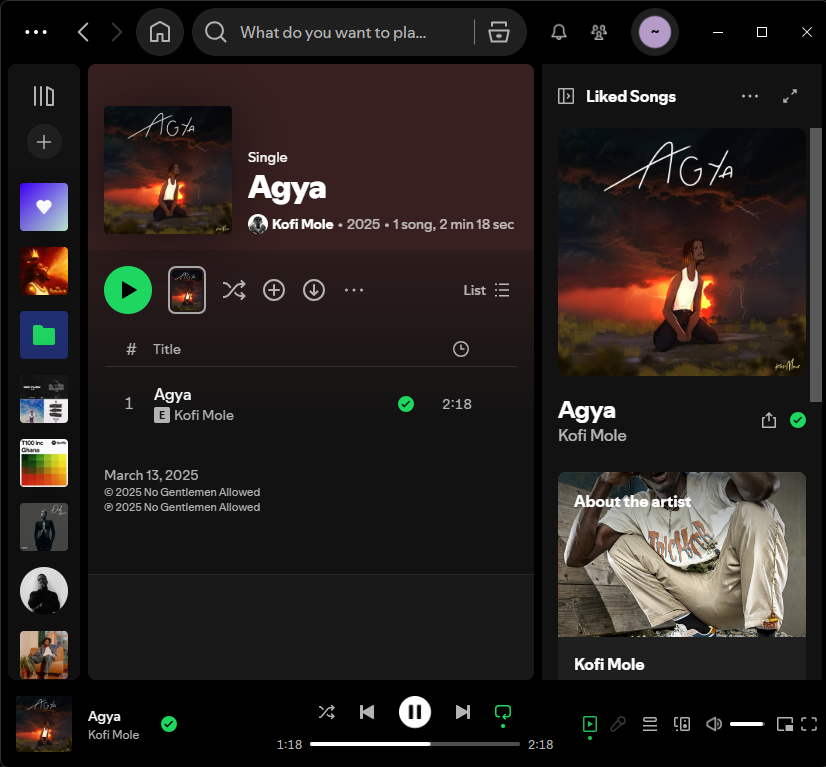Toggle liked checkmark on Agya track row
This screenshot has height=767, width=826.
point(406,404)
